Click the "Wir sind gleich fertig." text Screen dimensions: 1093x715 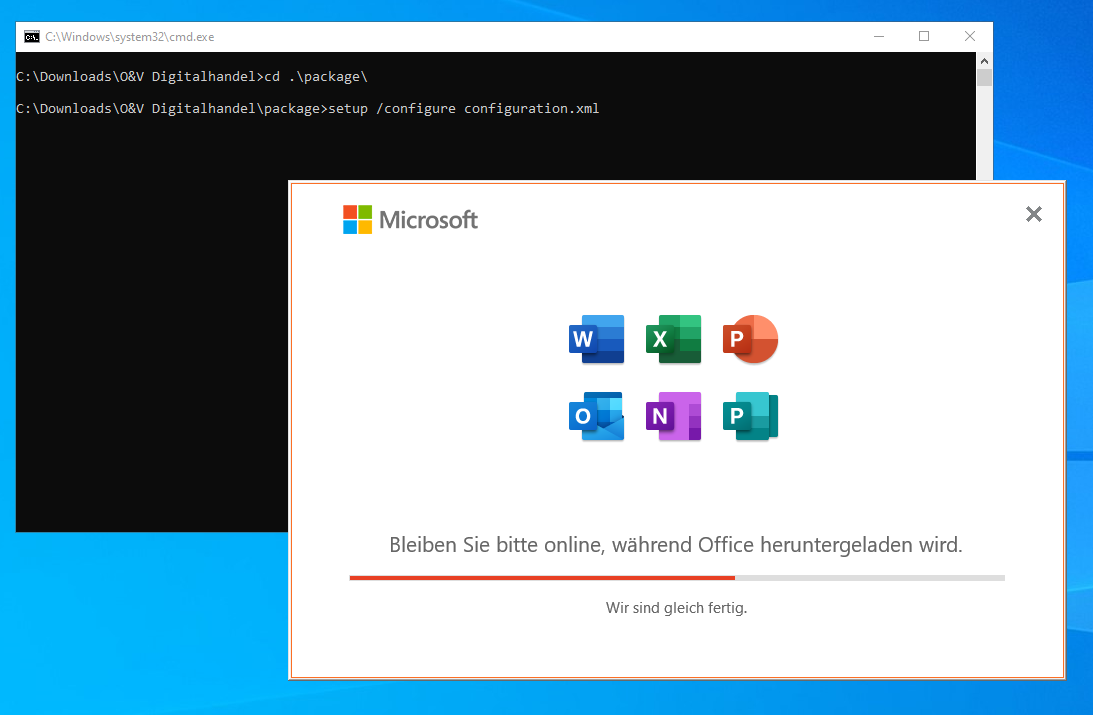pos(676,607)
